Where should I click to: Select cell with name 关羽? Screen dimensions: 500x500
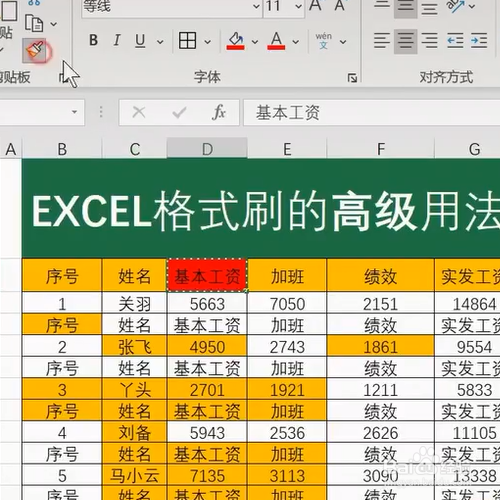134,303
